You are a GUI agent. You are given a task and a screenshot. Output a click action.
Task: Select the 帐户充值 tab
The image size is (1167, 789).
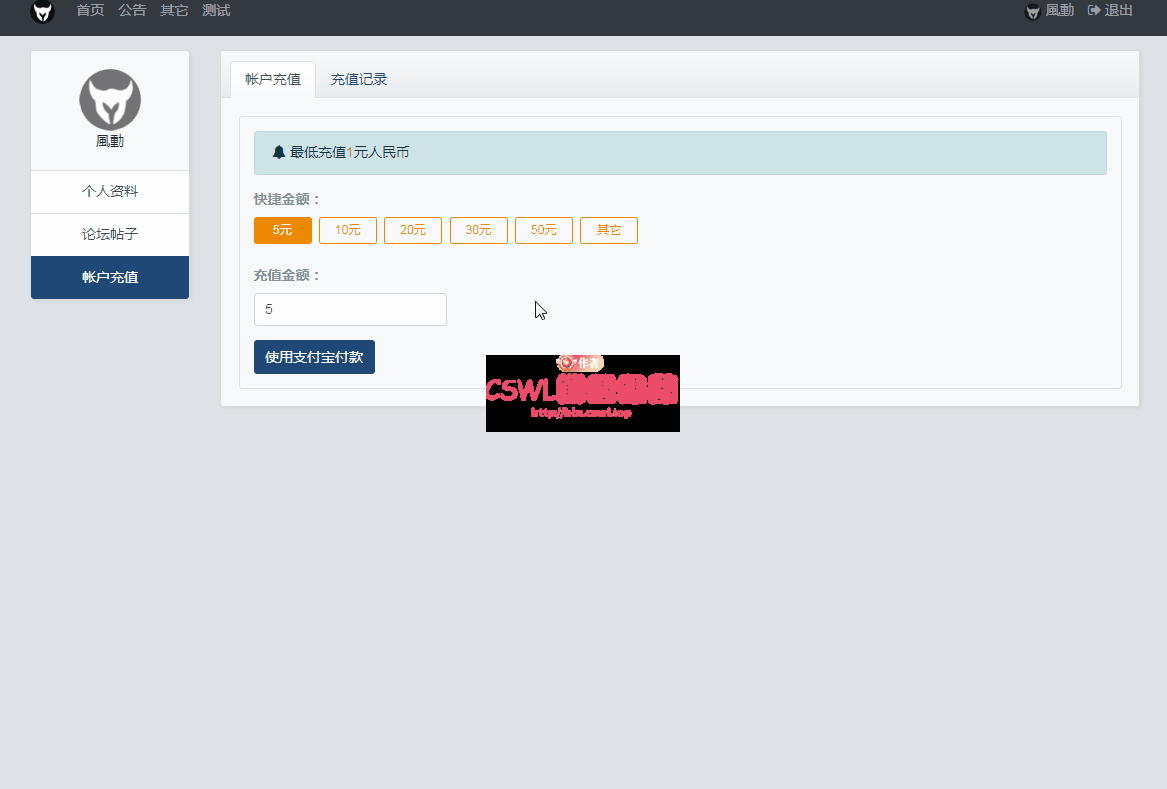coord(273,80)
